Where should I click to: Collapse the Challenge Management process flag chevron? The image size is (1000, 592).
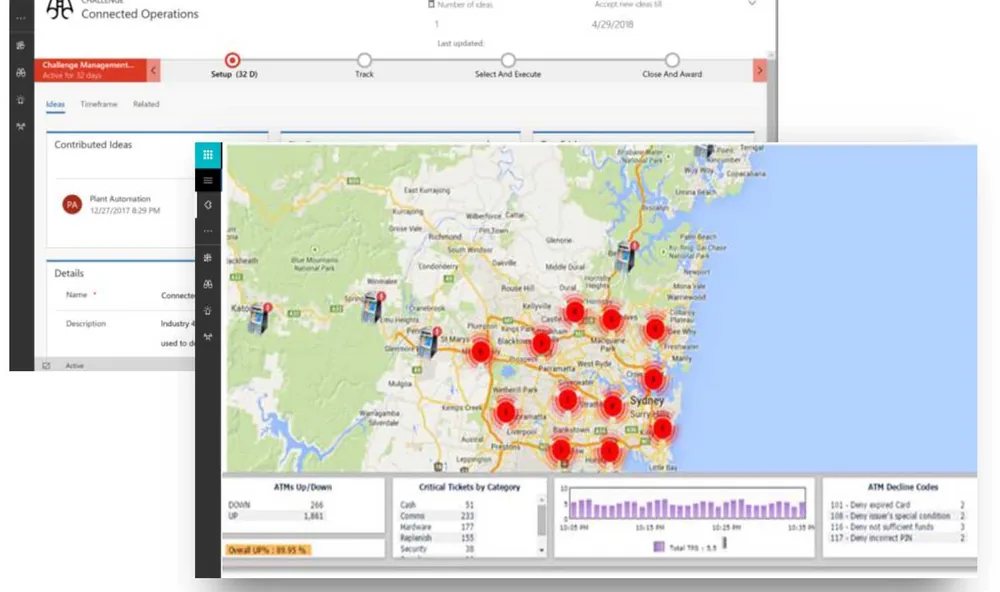pos(153,70)
